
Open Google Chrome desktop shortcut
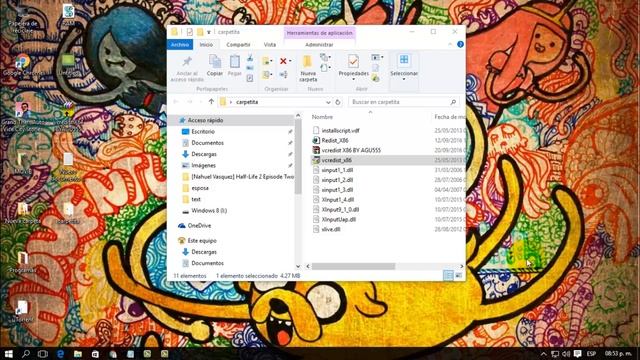23,65
